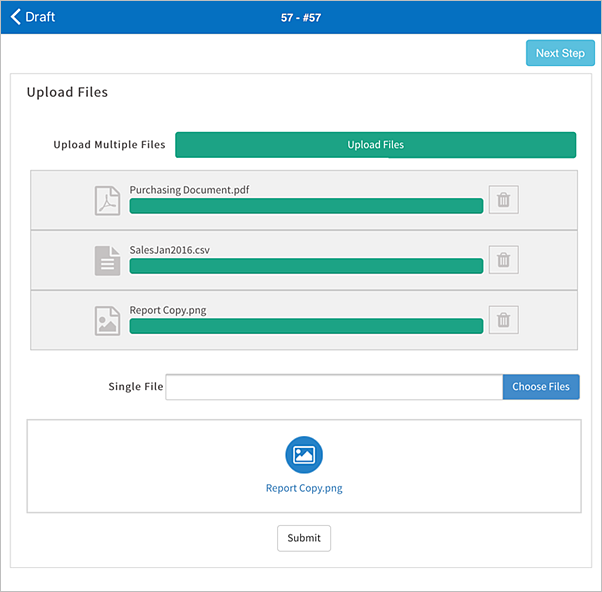Click the green Upload Files button
Image resolution: width=602 pixels, height=592 pixels.
pyautogui.click(x=375, y=145)
